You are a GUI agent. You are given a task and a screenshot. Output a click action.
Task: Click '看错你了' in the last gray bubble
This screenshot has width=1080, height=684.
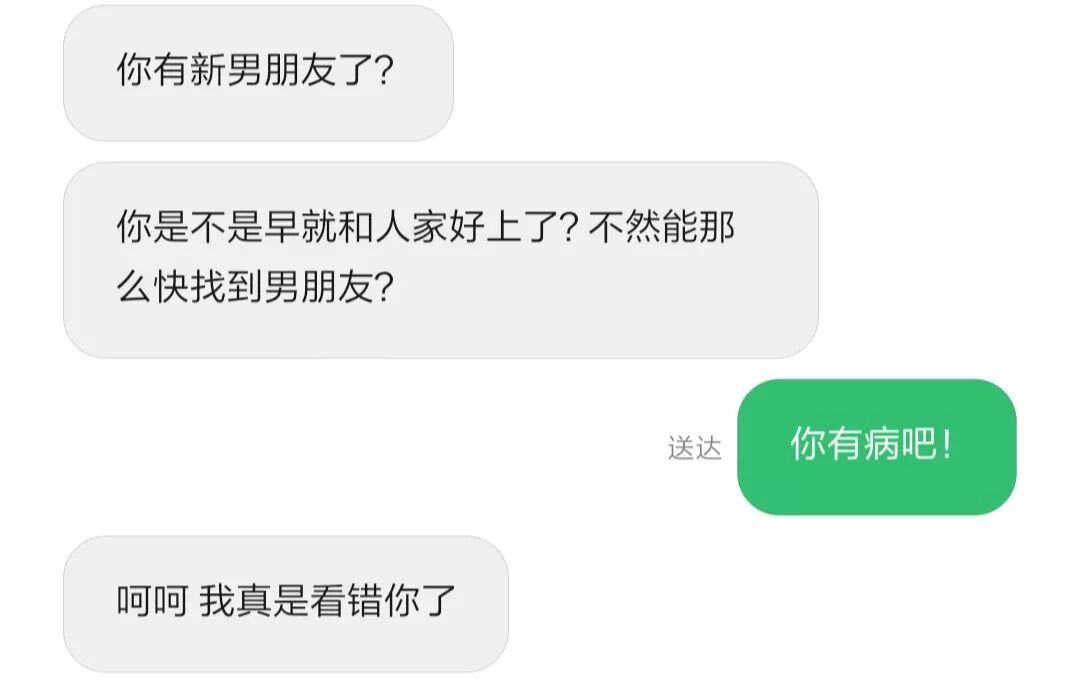[384, 601]
